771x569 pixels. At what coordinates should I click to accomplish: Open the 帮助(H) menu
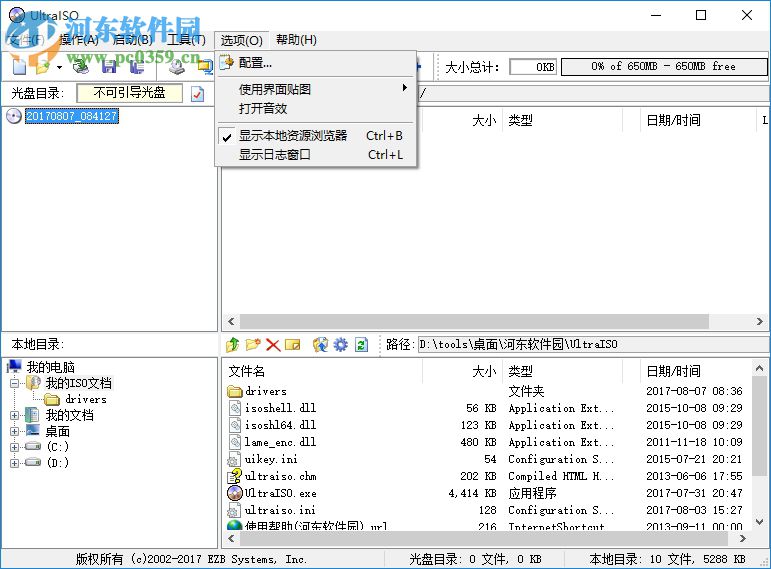coord(296,40)
